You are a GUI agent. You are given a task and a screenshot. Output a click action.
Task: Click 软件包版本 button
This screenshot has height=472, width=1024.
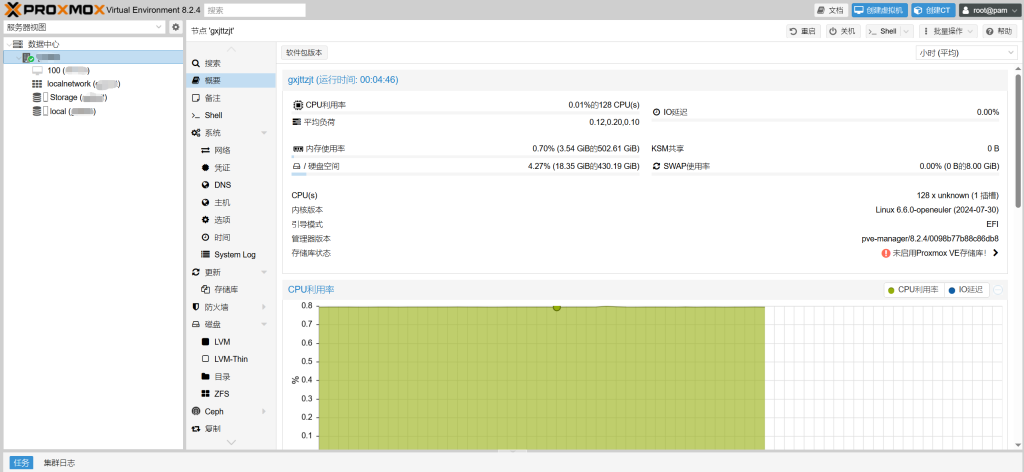click(x=304, y=53)
